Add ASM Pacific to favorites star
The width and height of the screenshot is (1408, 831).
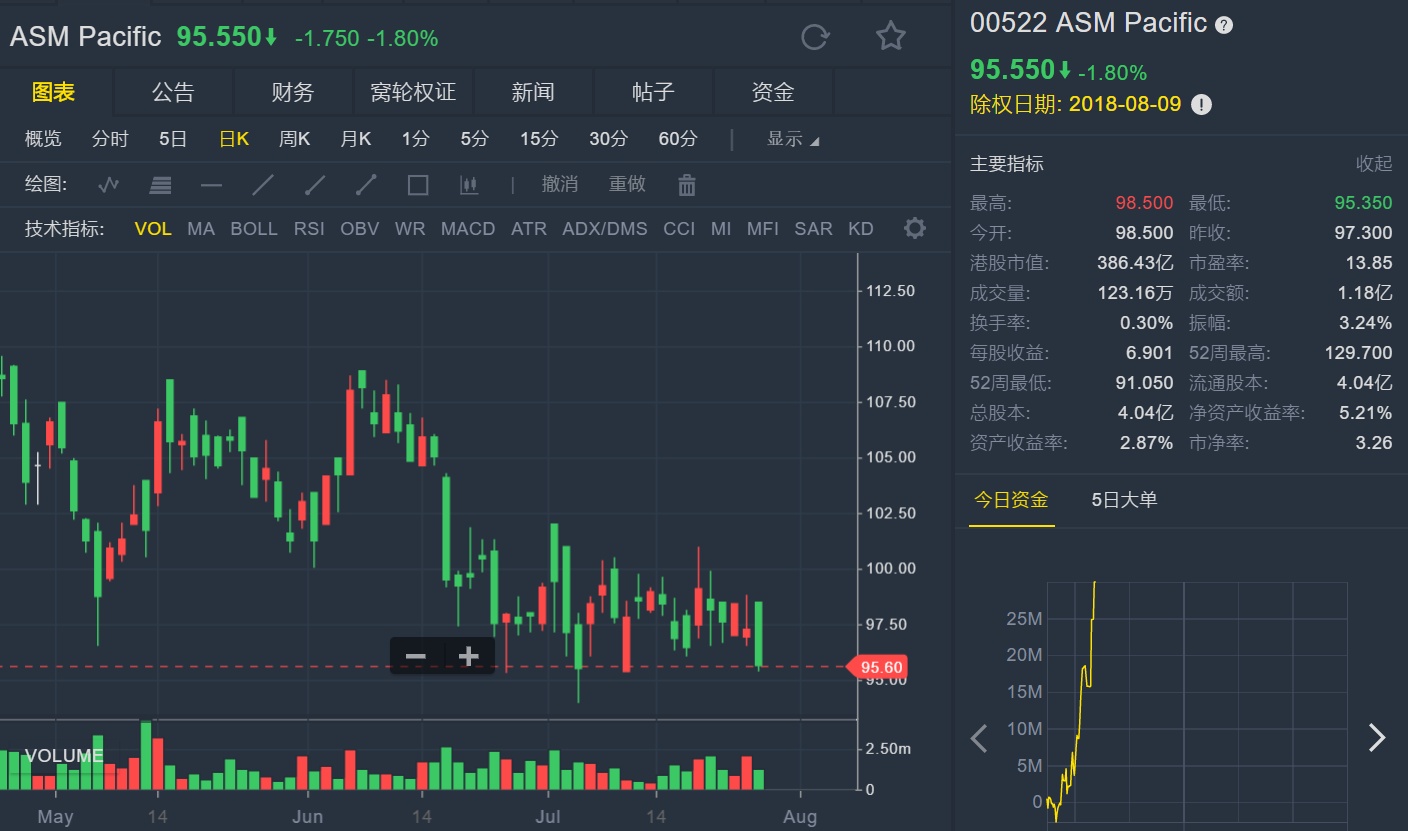[890, 37]
